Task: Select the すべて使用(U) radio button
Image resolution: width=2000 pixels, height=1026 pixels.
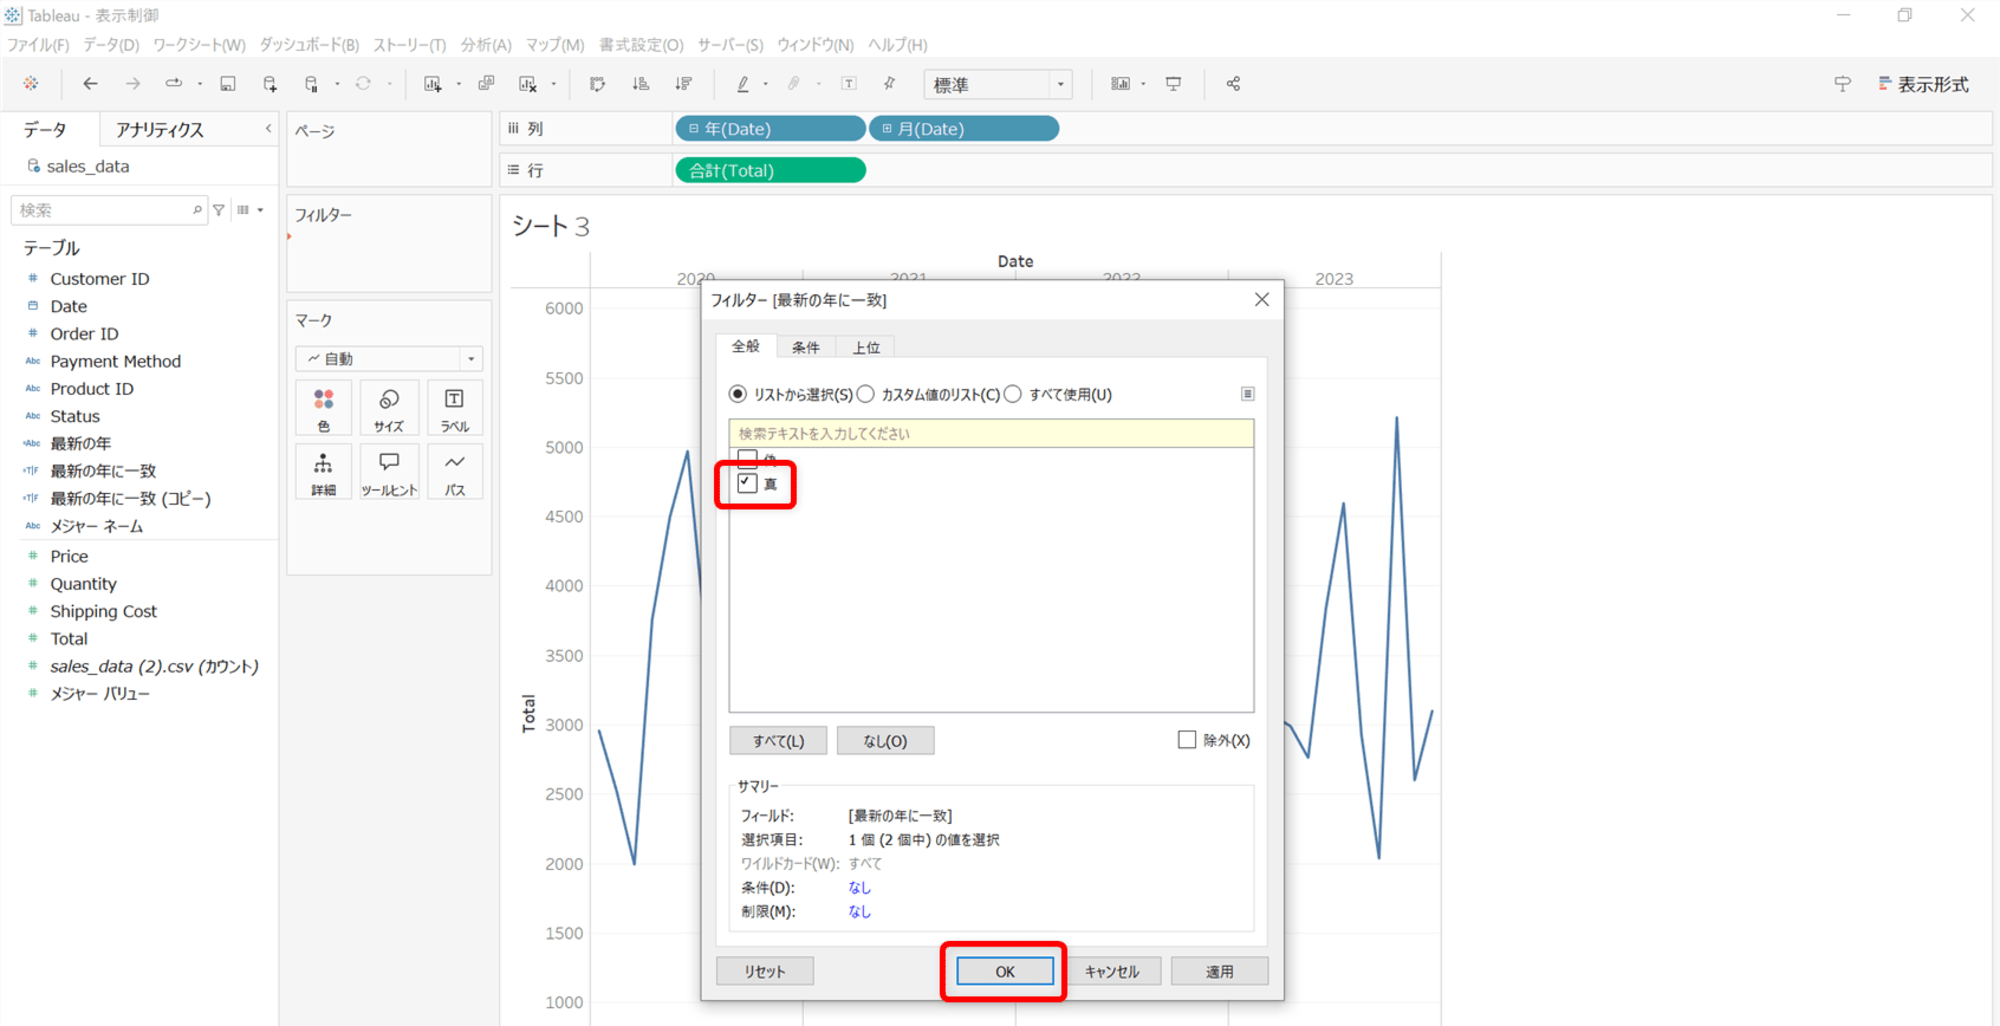Action: [x=1013, y=394]
